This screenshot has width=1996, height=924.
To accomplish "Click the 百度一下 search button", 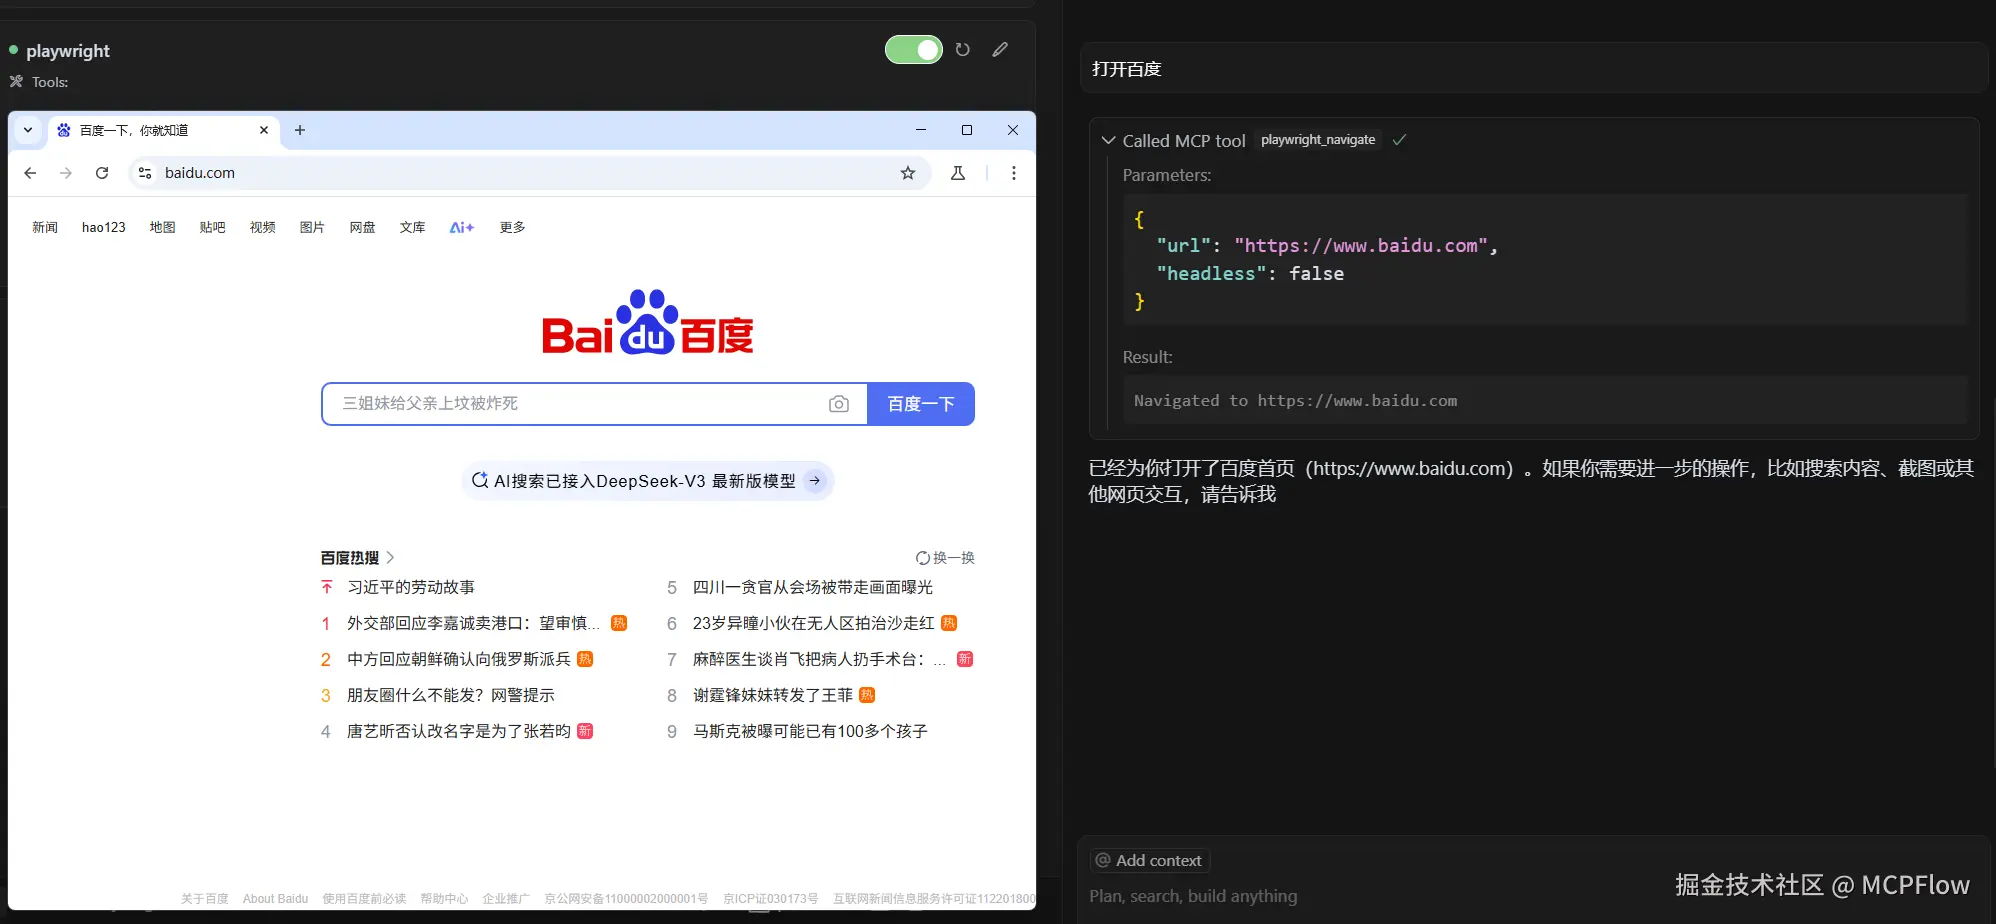I will (921, 404).
